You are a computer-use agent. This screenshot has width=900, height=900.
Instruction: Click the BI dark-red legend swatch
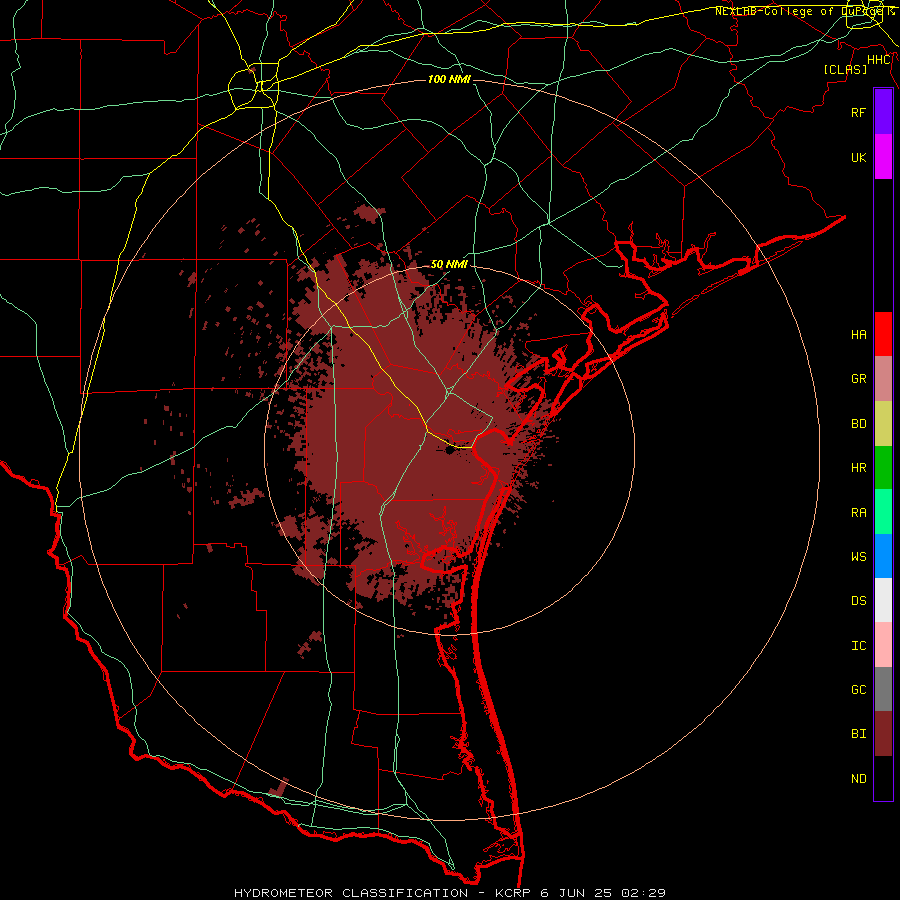coord(883,734)
